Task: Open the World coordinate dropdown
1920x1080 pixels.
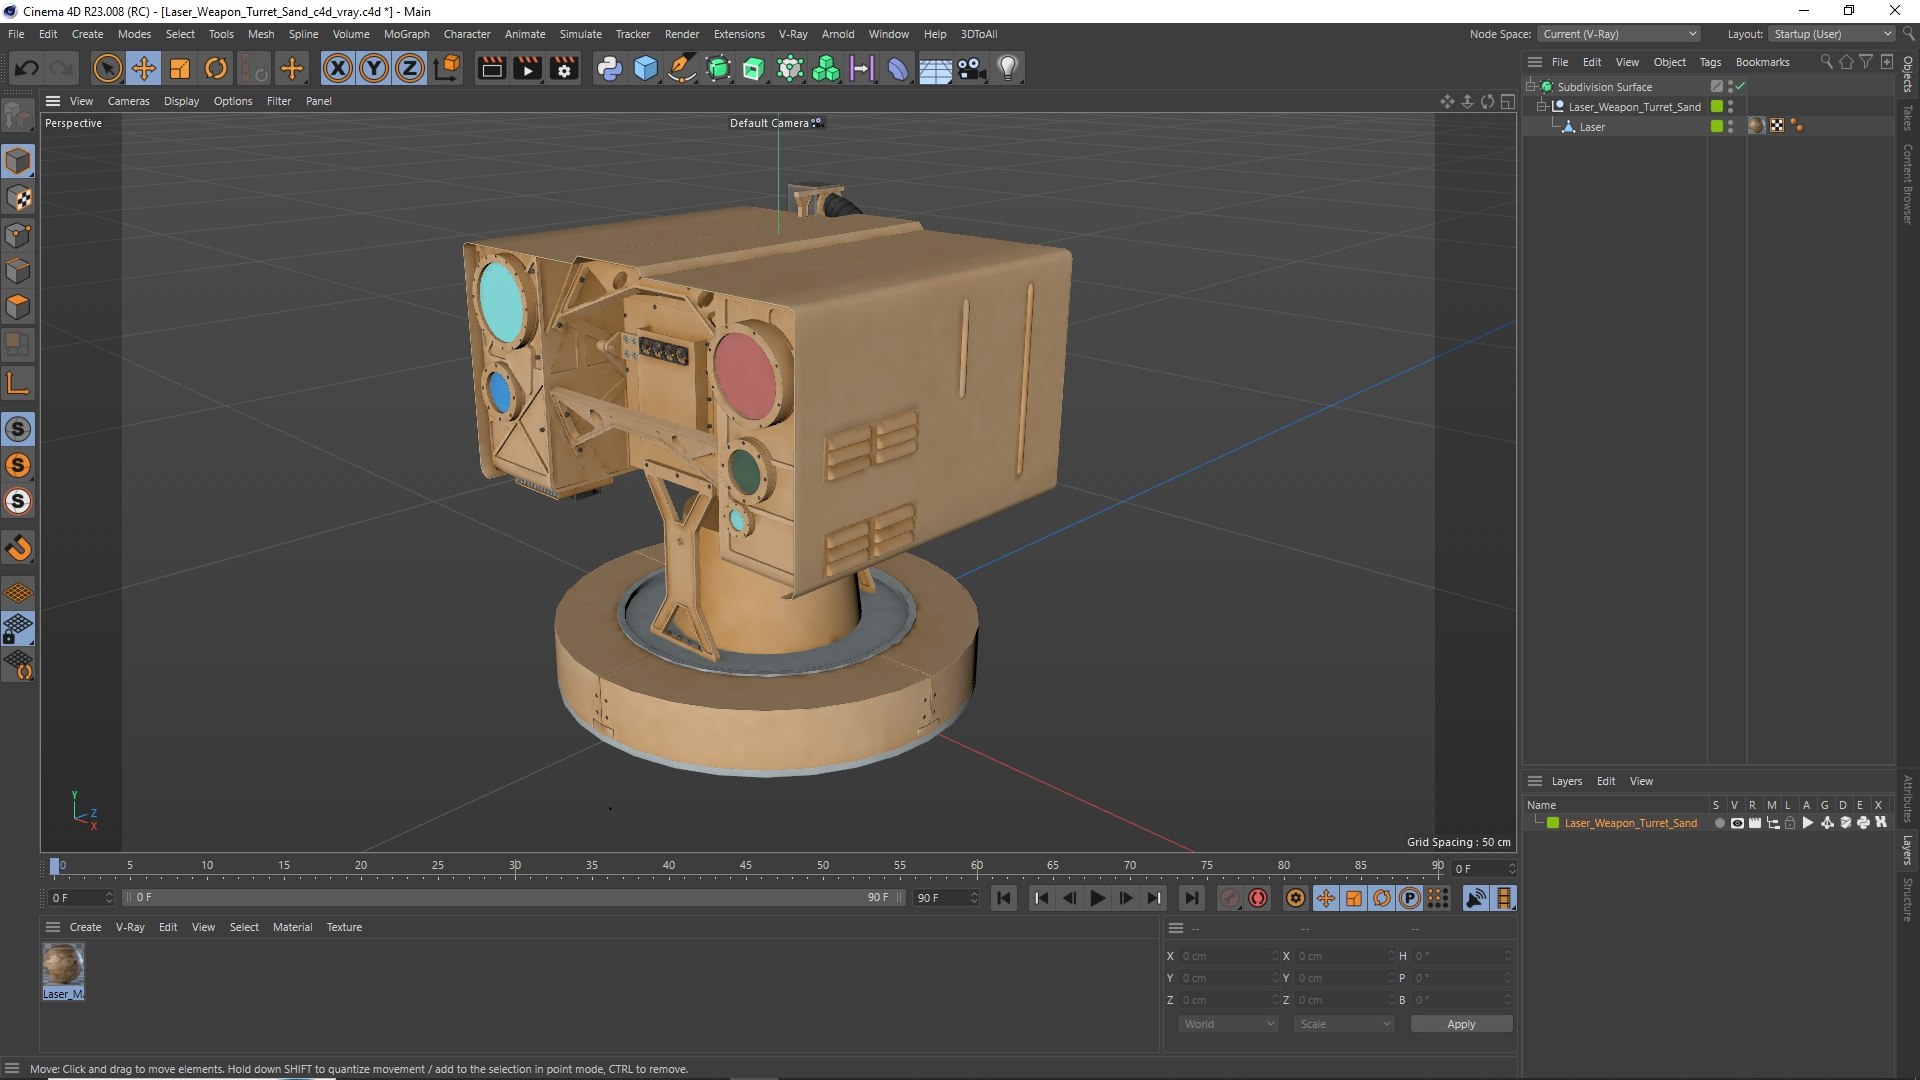Action: pyautogui.click(x=1229, y=1024)
